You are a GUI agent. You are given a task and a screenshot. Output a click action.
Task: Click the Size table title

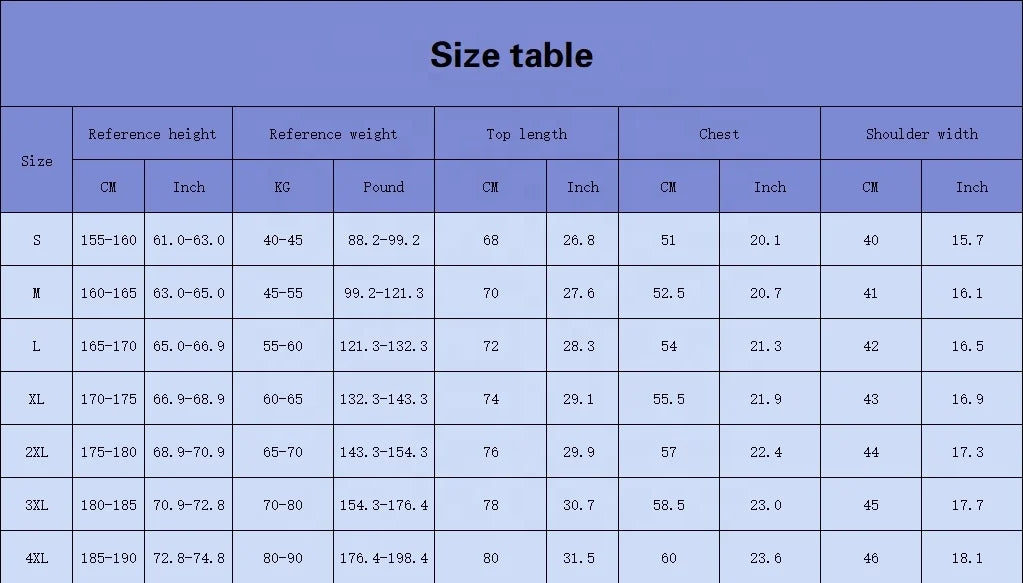(x=511, y=55)
